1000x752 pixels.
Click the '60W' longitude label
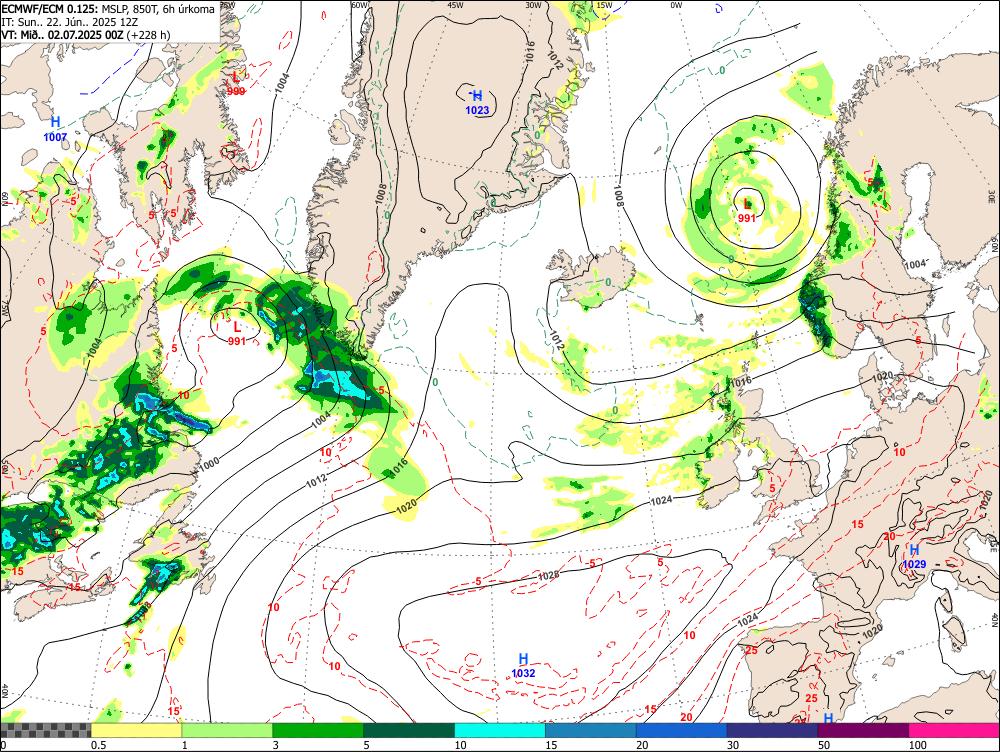(360, 5)
